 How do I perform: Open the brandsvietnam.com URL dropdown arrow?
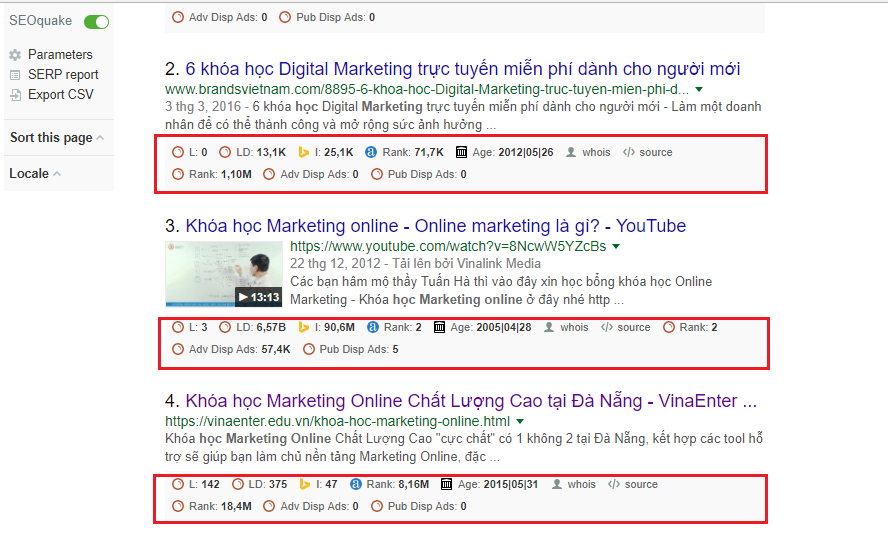coord(699,89)
